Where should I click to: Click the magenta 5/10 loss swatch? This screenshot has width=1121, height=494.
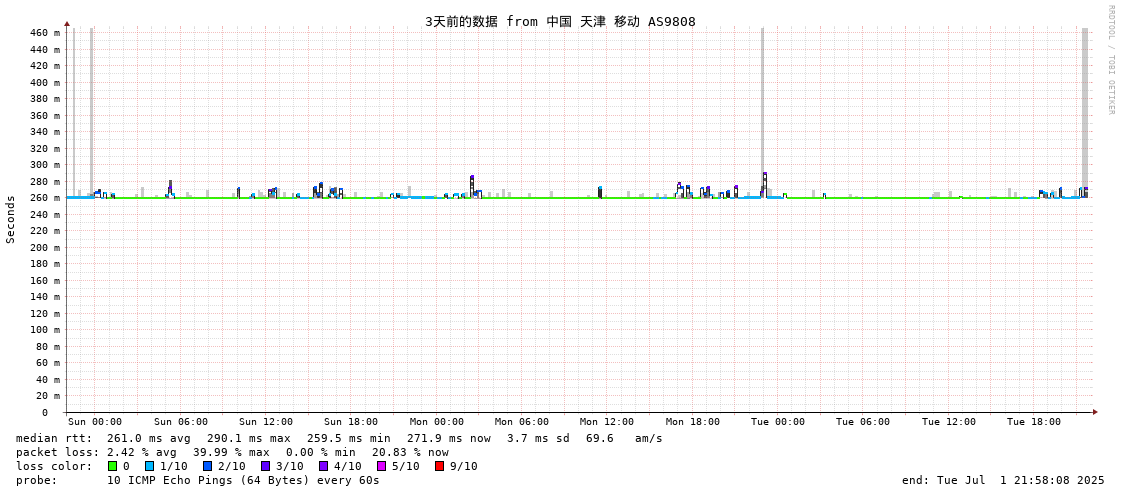pyautogui.click(x=381, y=466)
